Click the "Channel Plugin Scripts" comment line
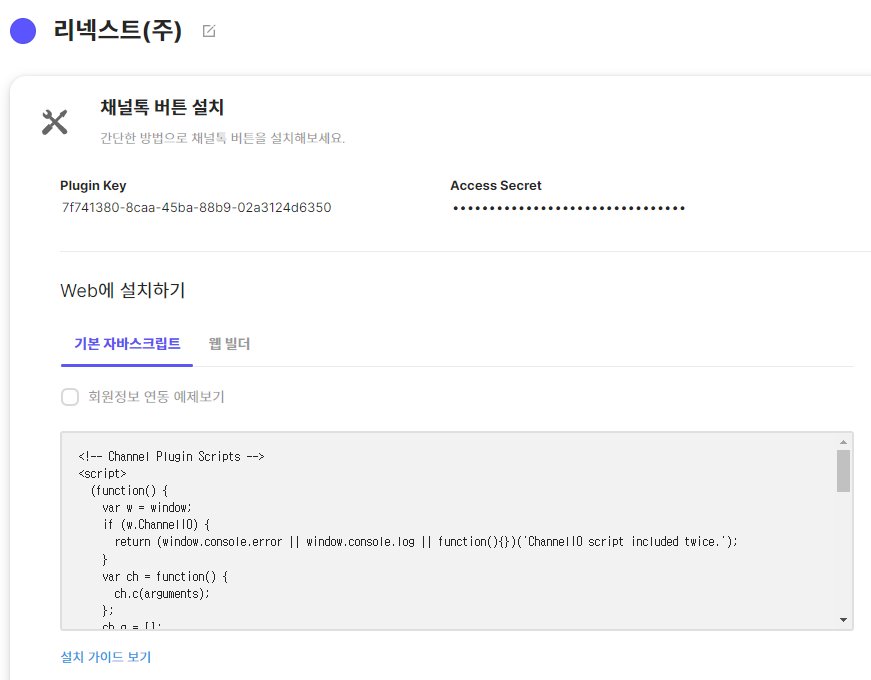 [171, 456]
